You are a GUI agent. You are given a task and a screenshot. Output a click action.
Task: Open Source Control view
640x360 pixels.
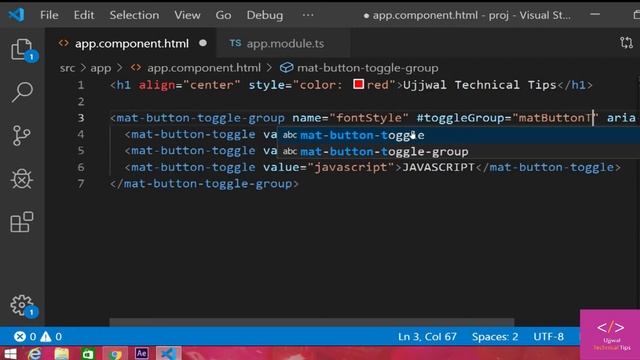pos(21,135)
